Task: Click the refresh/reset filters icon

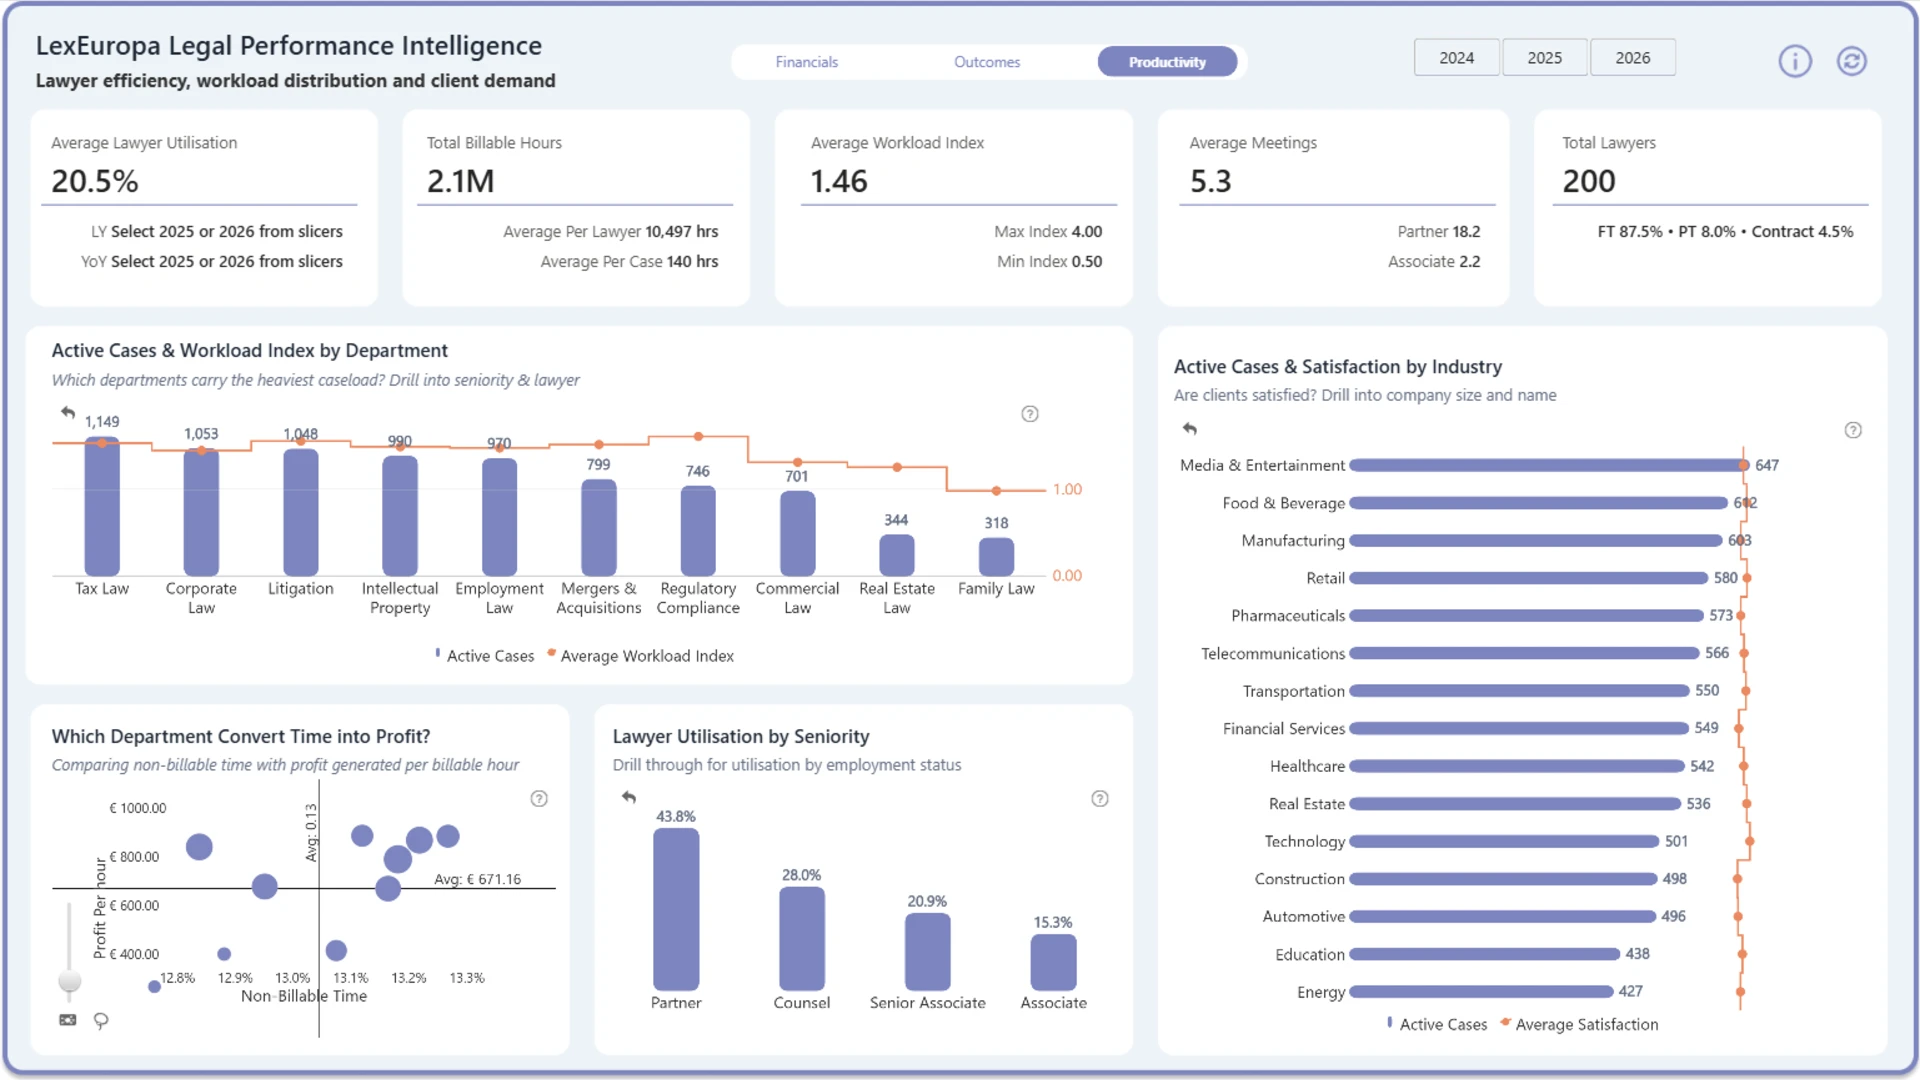Action: coord(1852,62)
